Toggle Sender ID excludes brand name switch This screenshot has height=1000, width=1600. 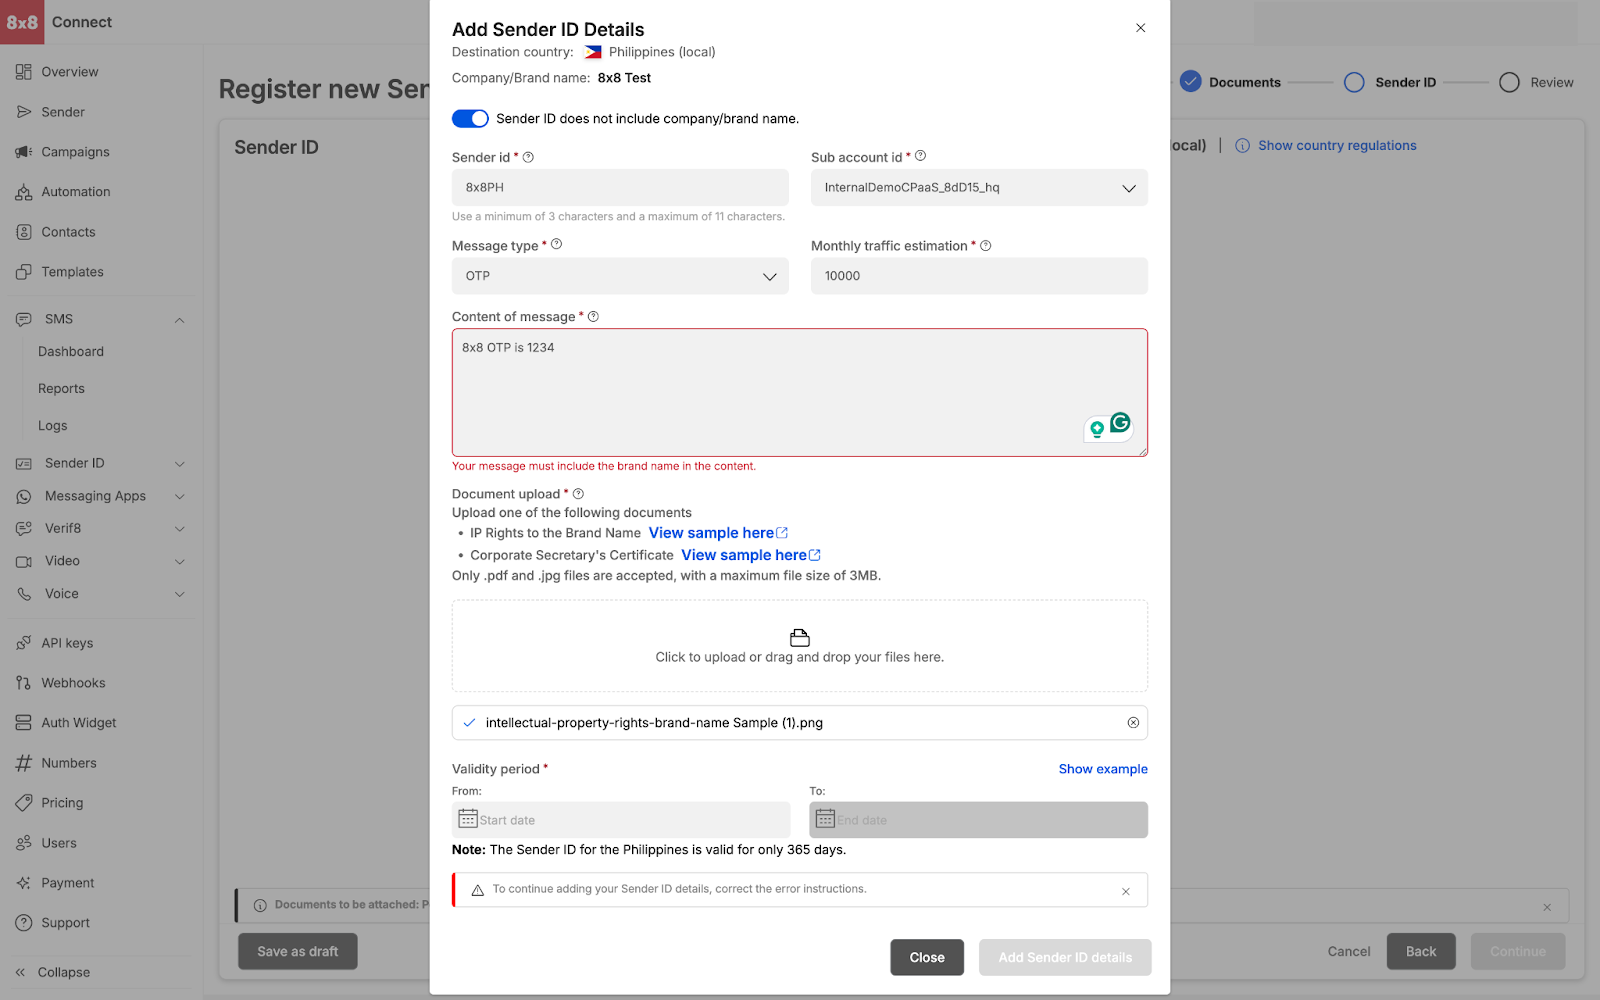[470, 119]
